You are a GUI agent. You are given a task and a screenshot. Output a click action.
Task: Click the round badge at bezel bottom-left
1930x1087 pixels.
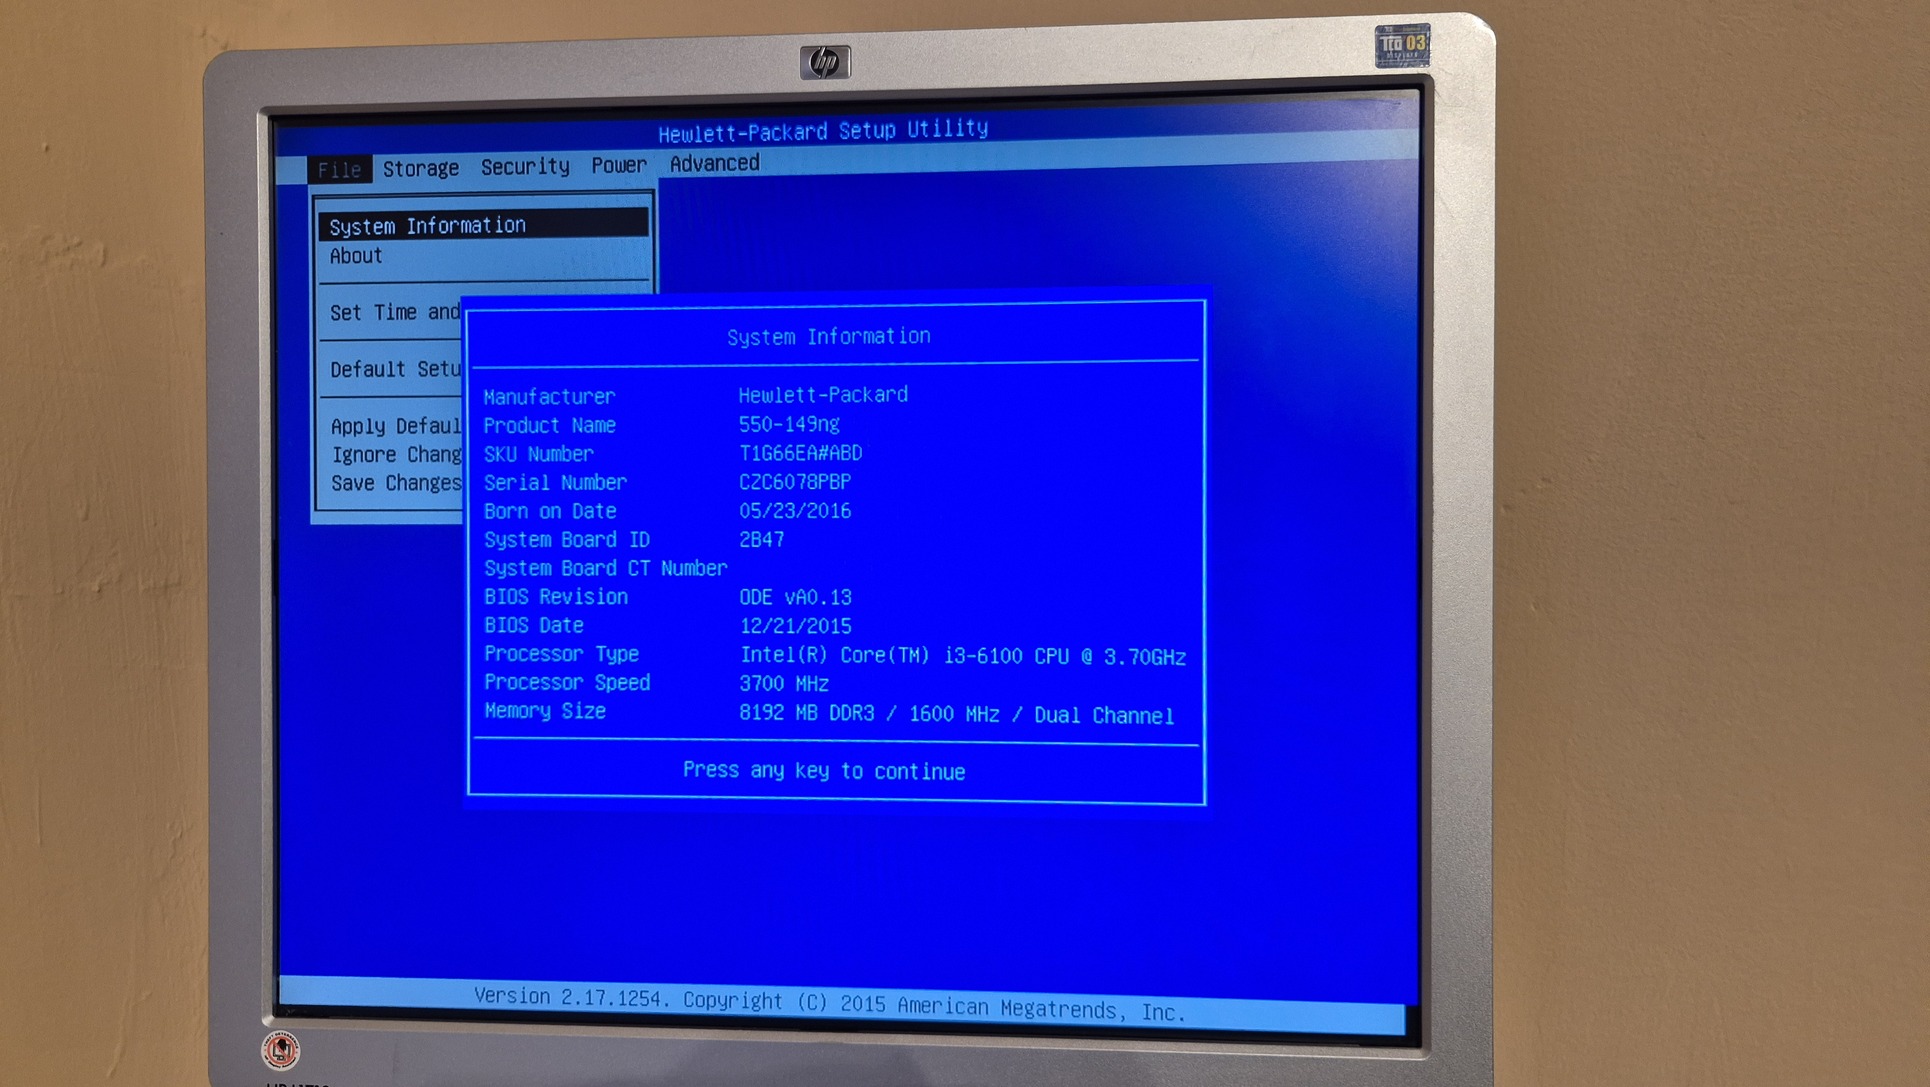pyautogui.click(x=281, y=1050)
